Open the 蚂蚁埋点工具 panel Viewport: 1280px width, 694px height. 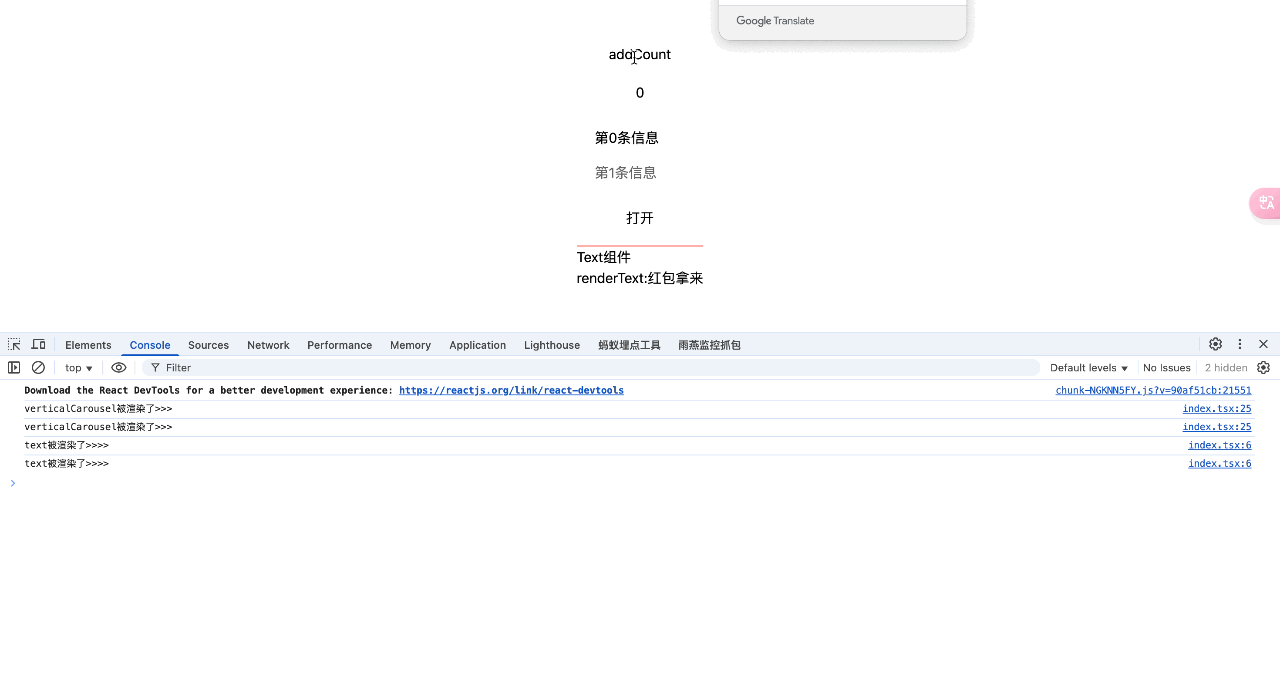click(x=629, y=345)
